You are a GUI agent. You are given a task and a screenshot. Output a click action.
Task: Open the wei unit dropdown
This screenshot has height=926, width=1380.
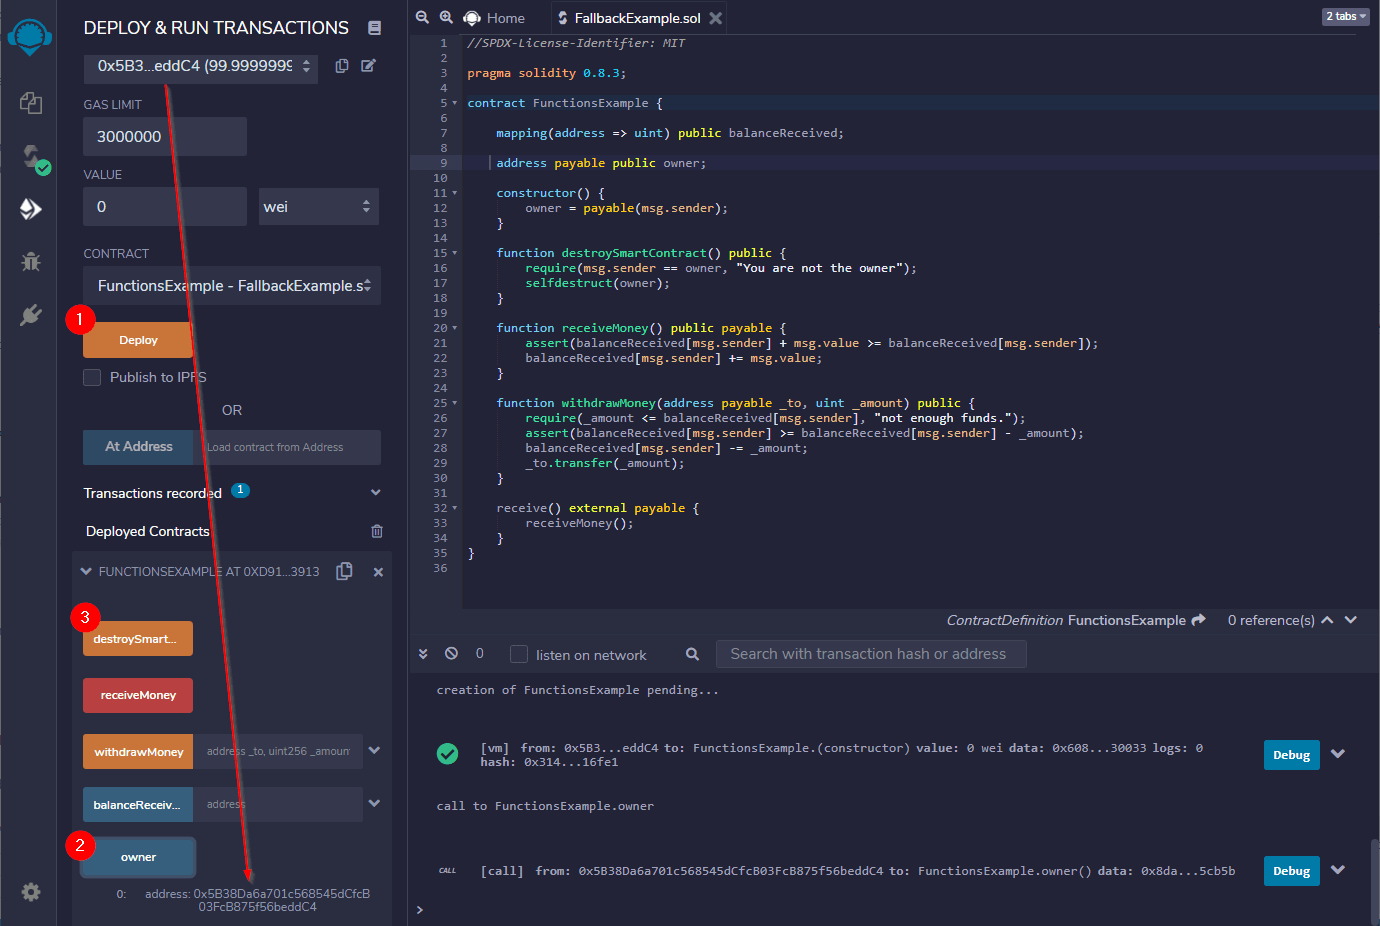(319, 207)
